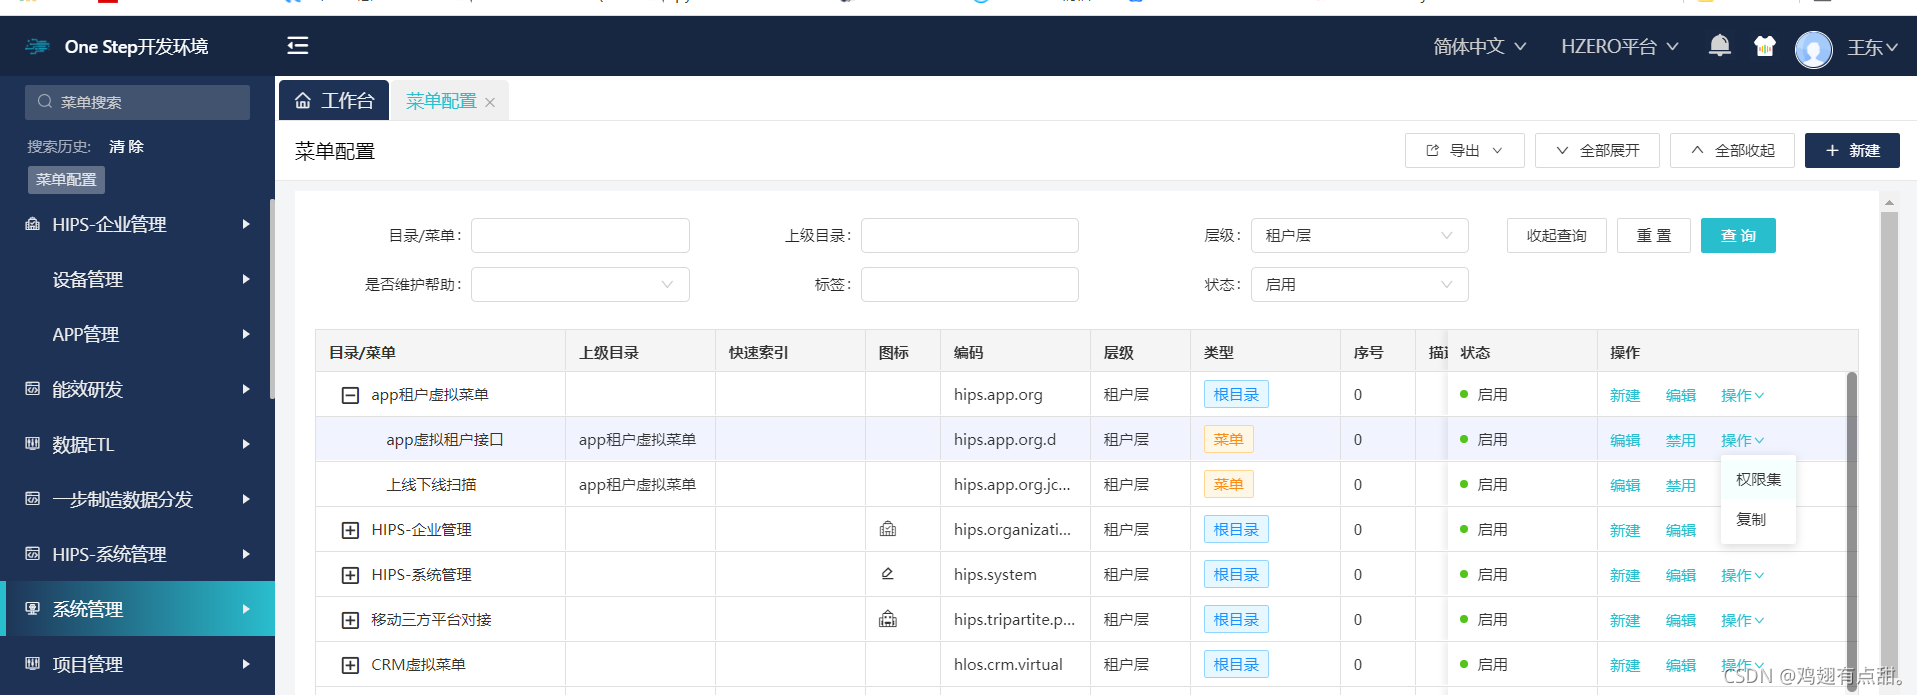Click the search magnifier icon in menu search
The height and width of the screenshot is (695, 1917).
(45, 101)
